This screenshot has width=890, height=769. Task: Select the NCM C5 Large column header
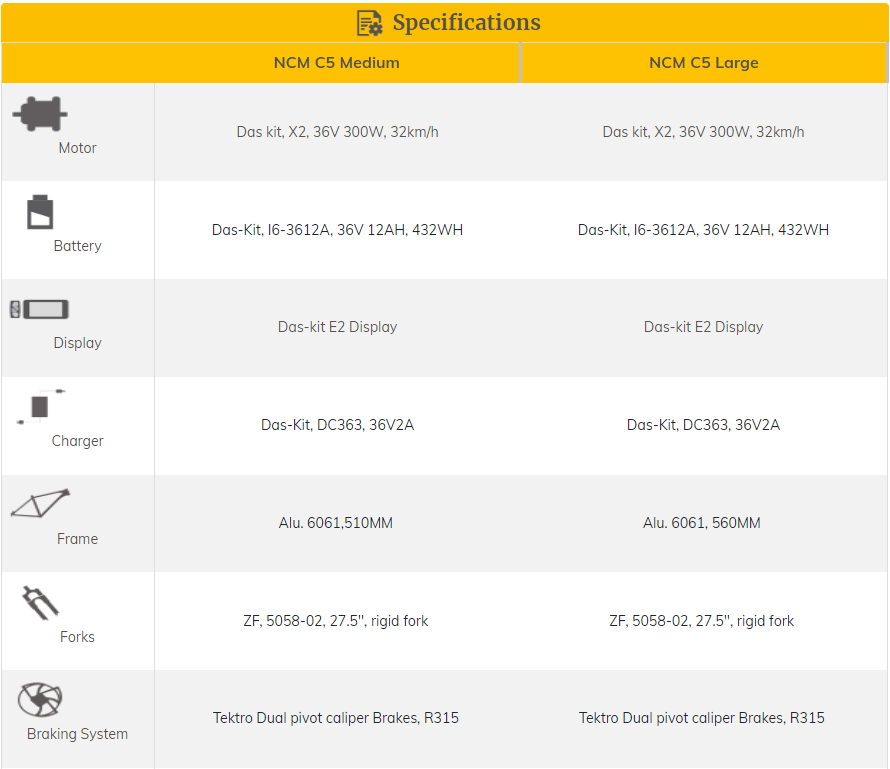click(703, 63)
